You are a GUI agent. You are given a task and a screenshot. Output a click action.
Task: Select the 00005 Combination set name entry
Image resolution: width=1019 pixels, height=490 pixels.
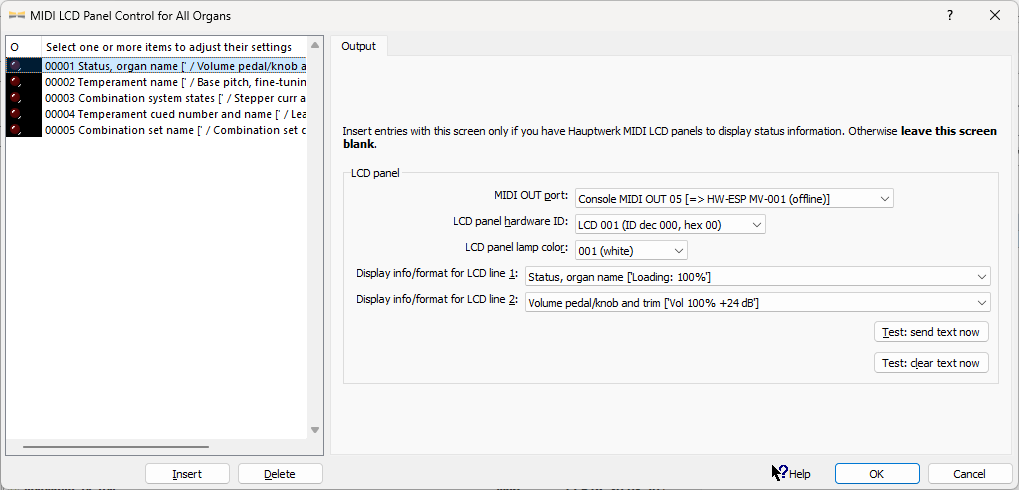point(175,130)
